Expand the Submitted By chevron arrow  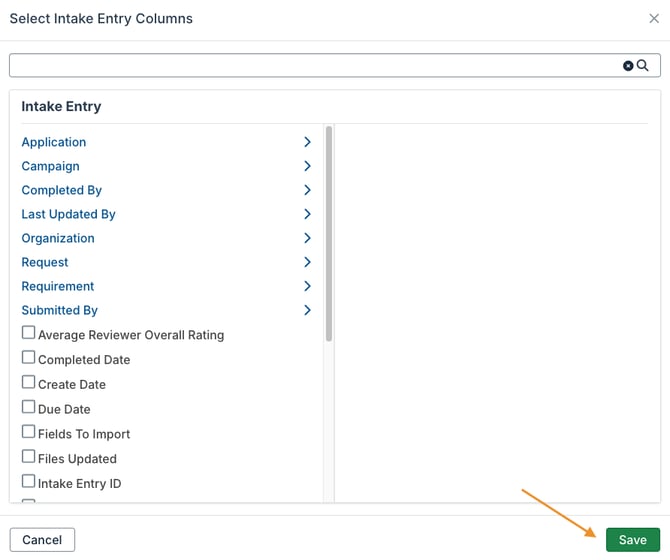pyautogui.click(x=307, y=310)
